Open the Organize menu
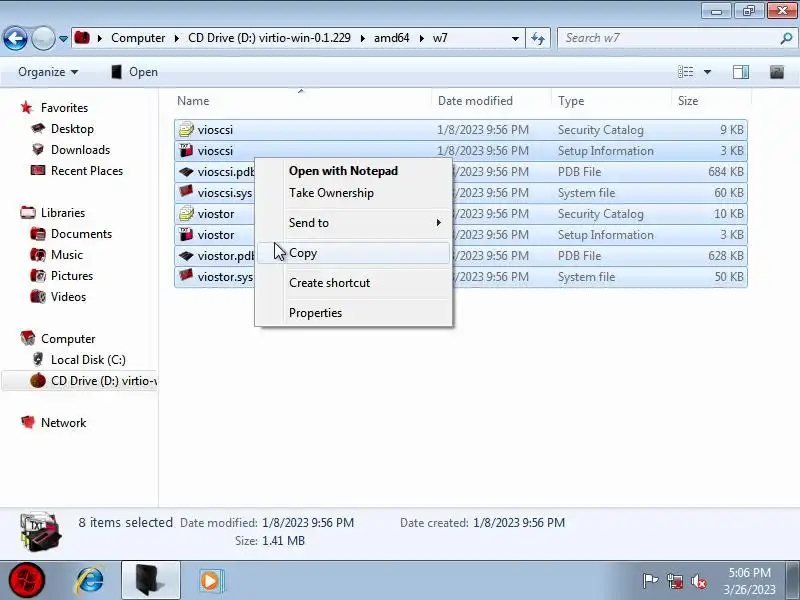Viewport: 800px width, 600px height. [x=48, y=72]
